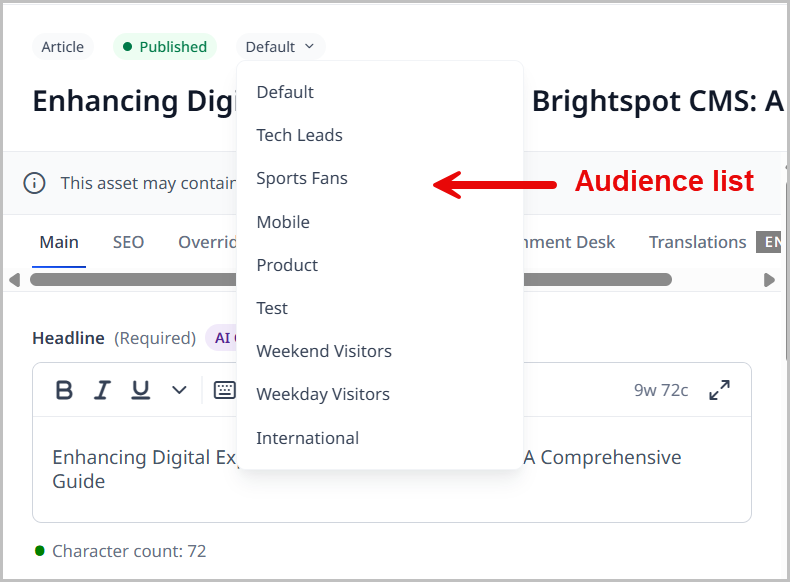790x582 pixels.
Task: Click the AI badge next to Headline
Action: tap(222, 338)
